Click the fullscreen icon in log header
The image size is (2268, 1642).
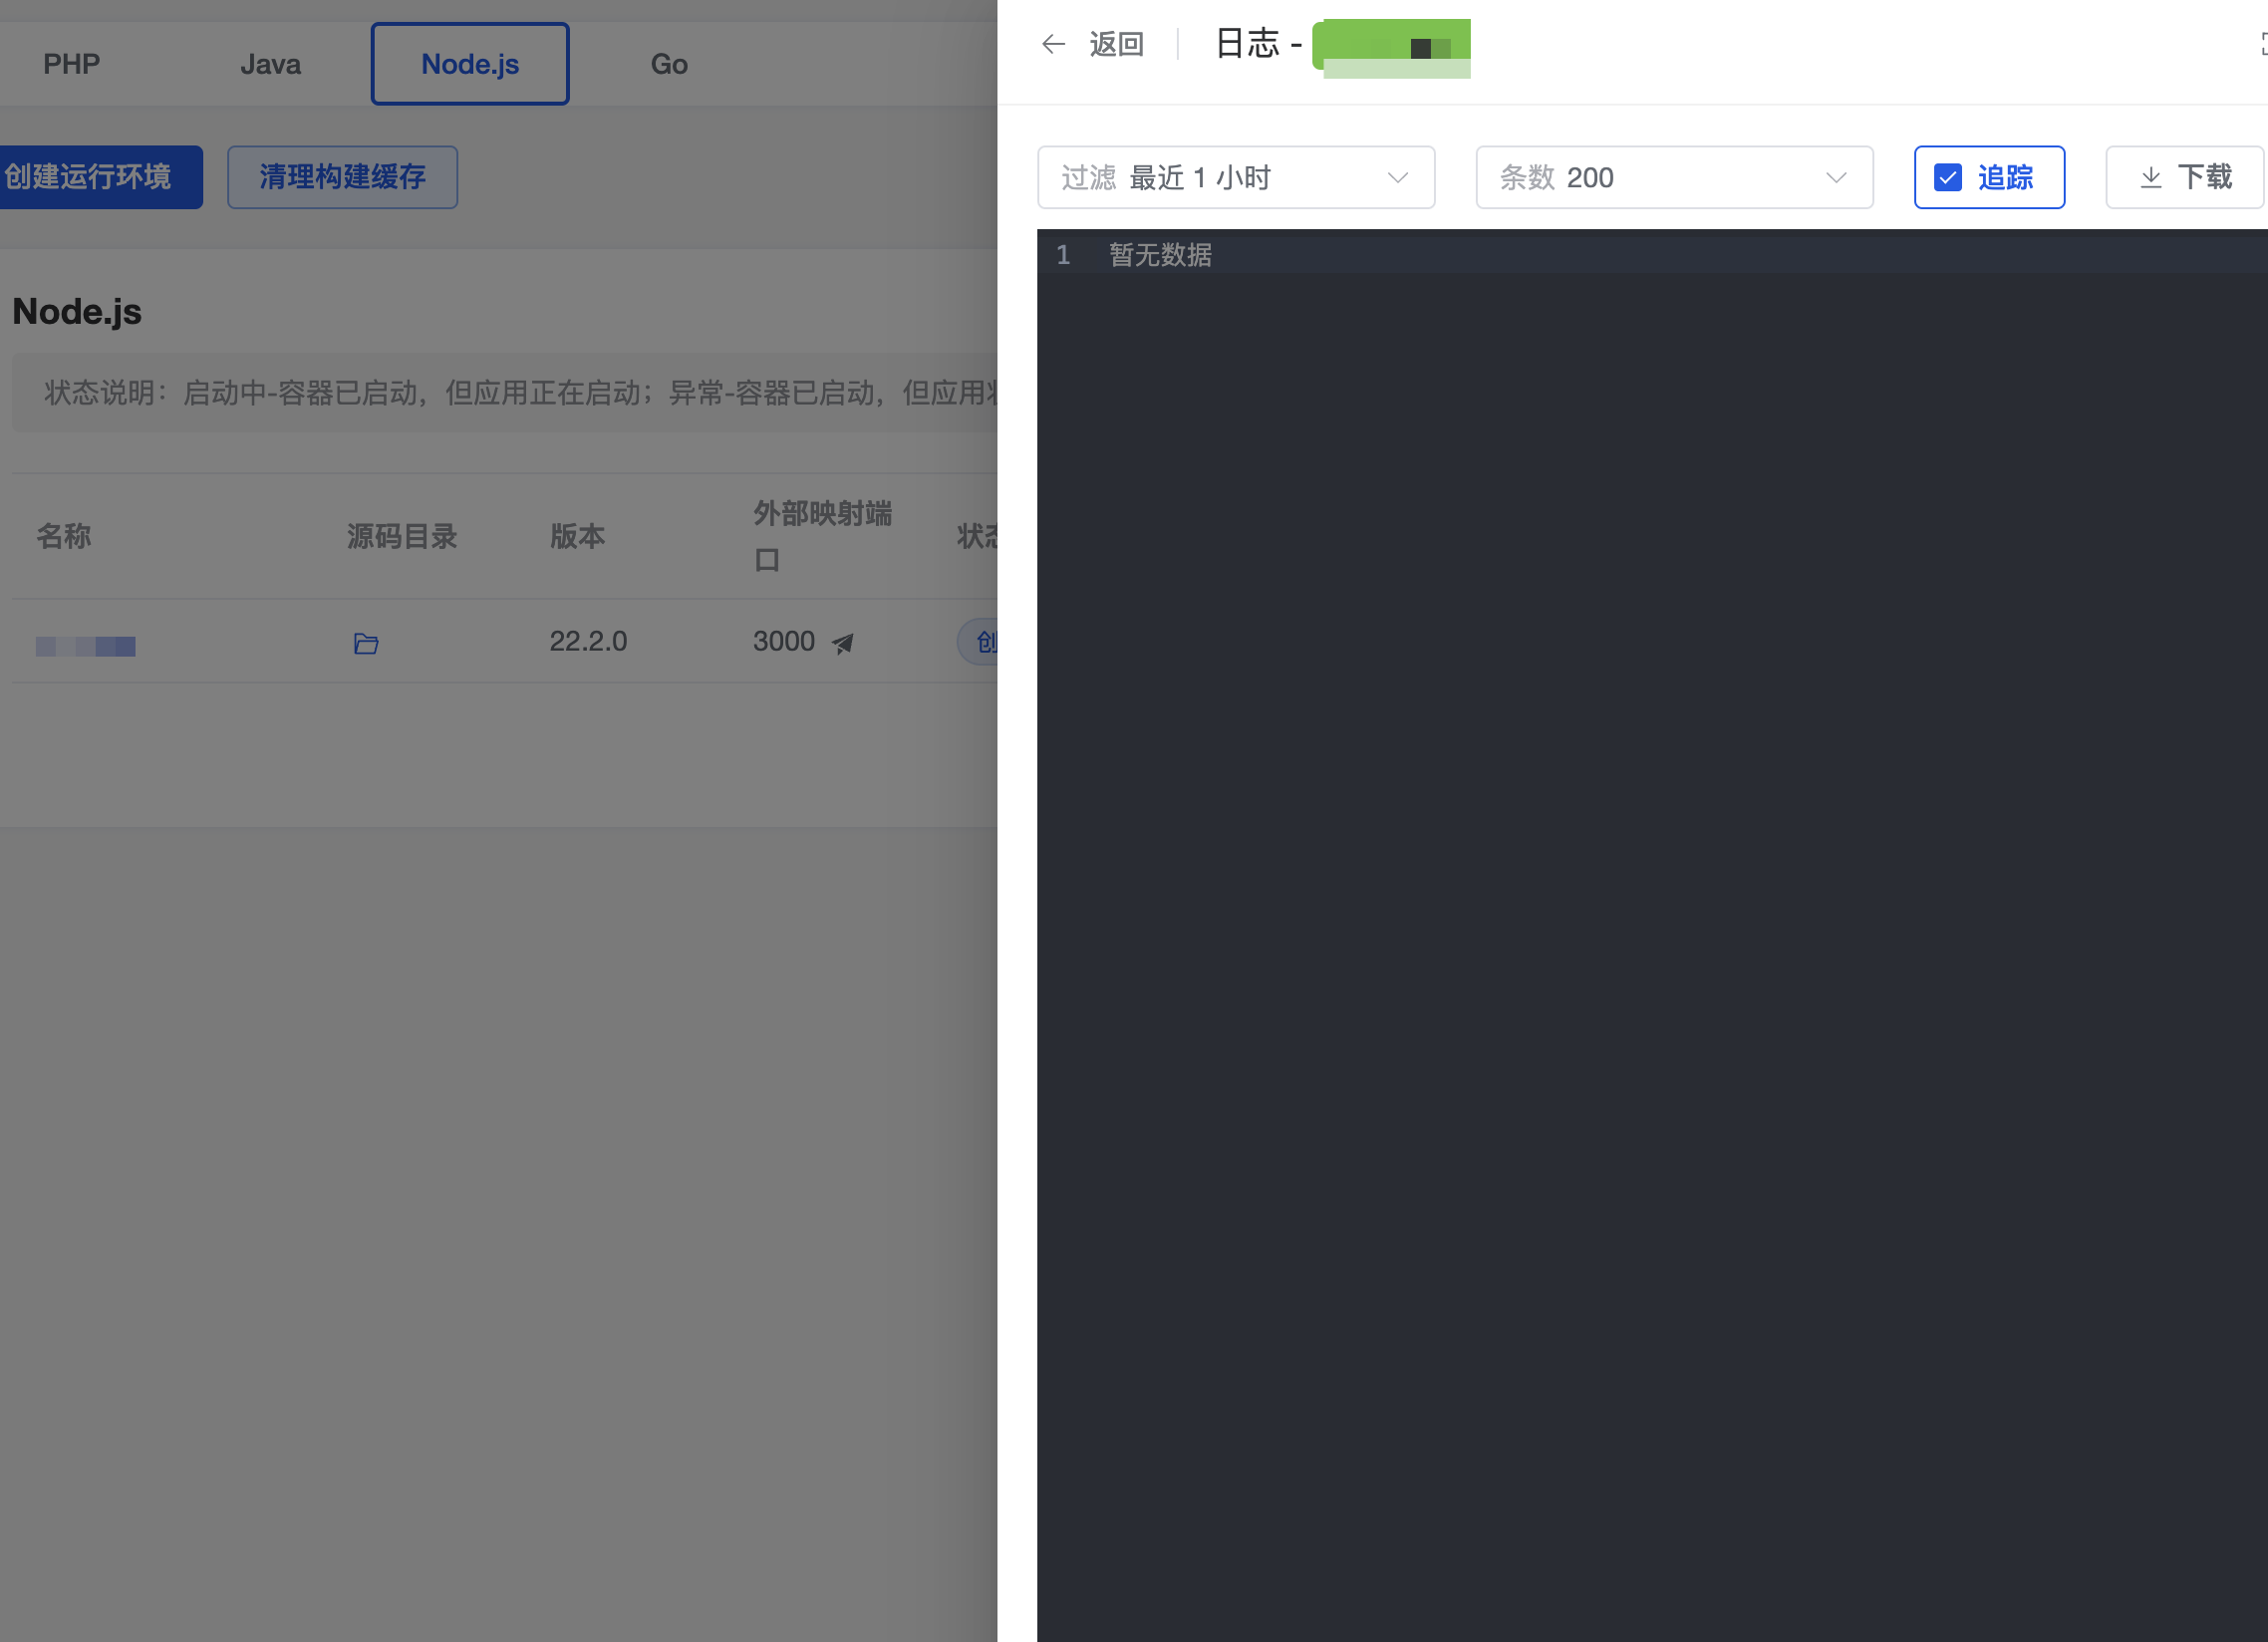[2262, 44]
